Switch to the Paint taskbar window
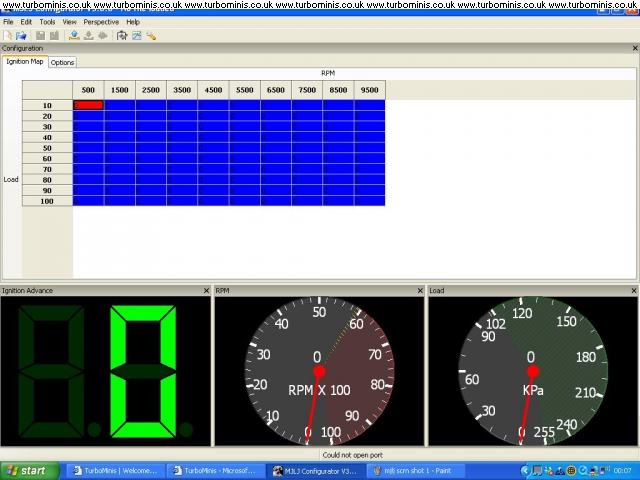 pos(415,471)
